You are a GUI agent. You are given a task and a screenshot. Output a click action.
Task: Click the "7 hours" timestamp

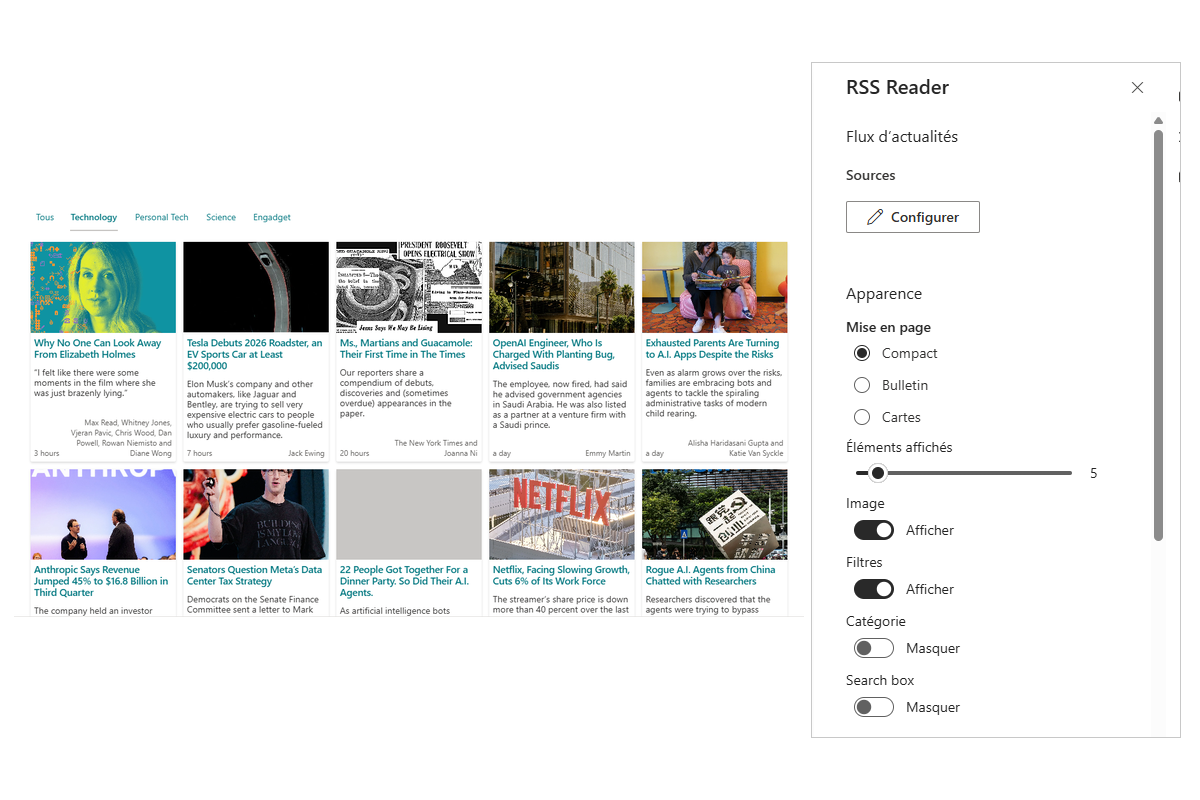[199, 453]
